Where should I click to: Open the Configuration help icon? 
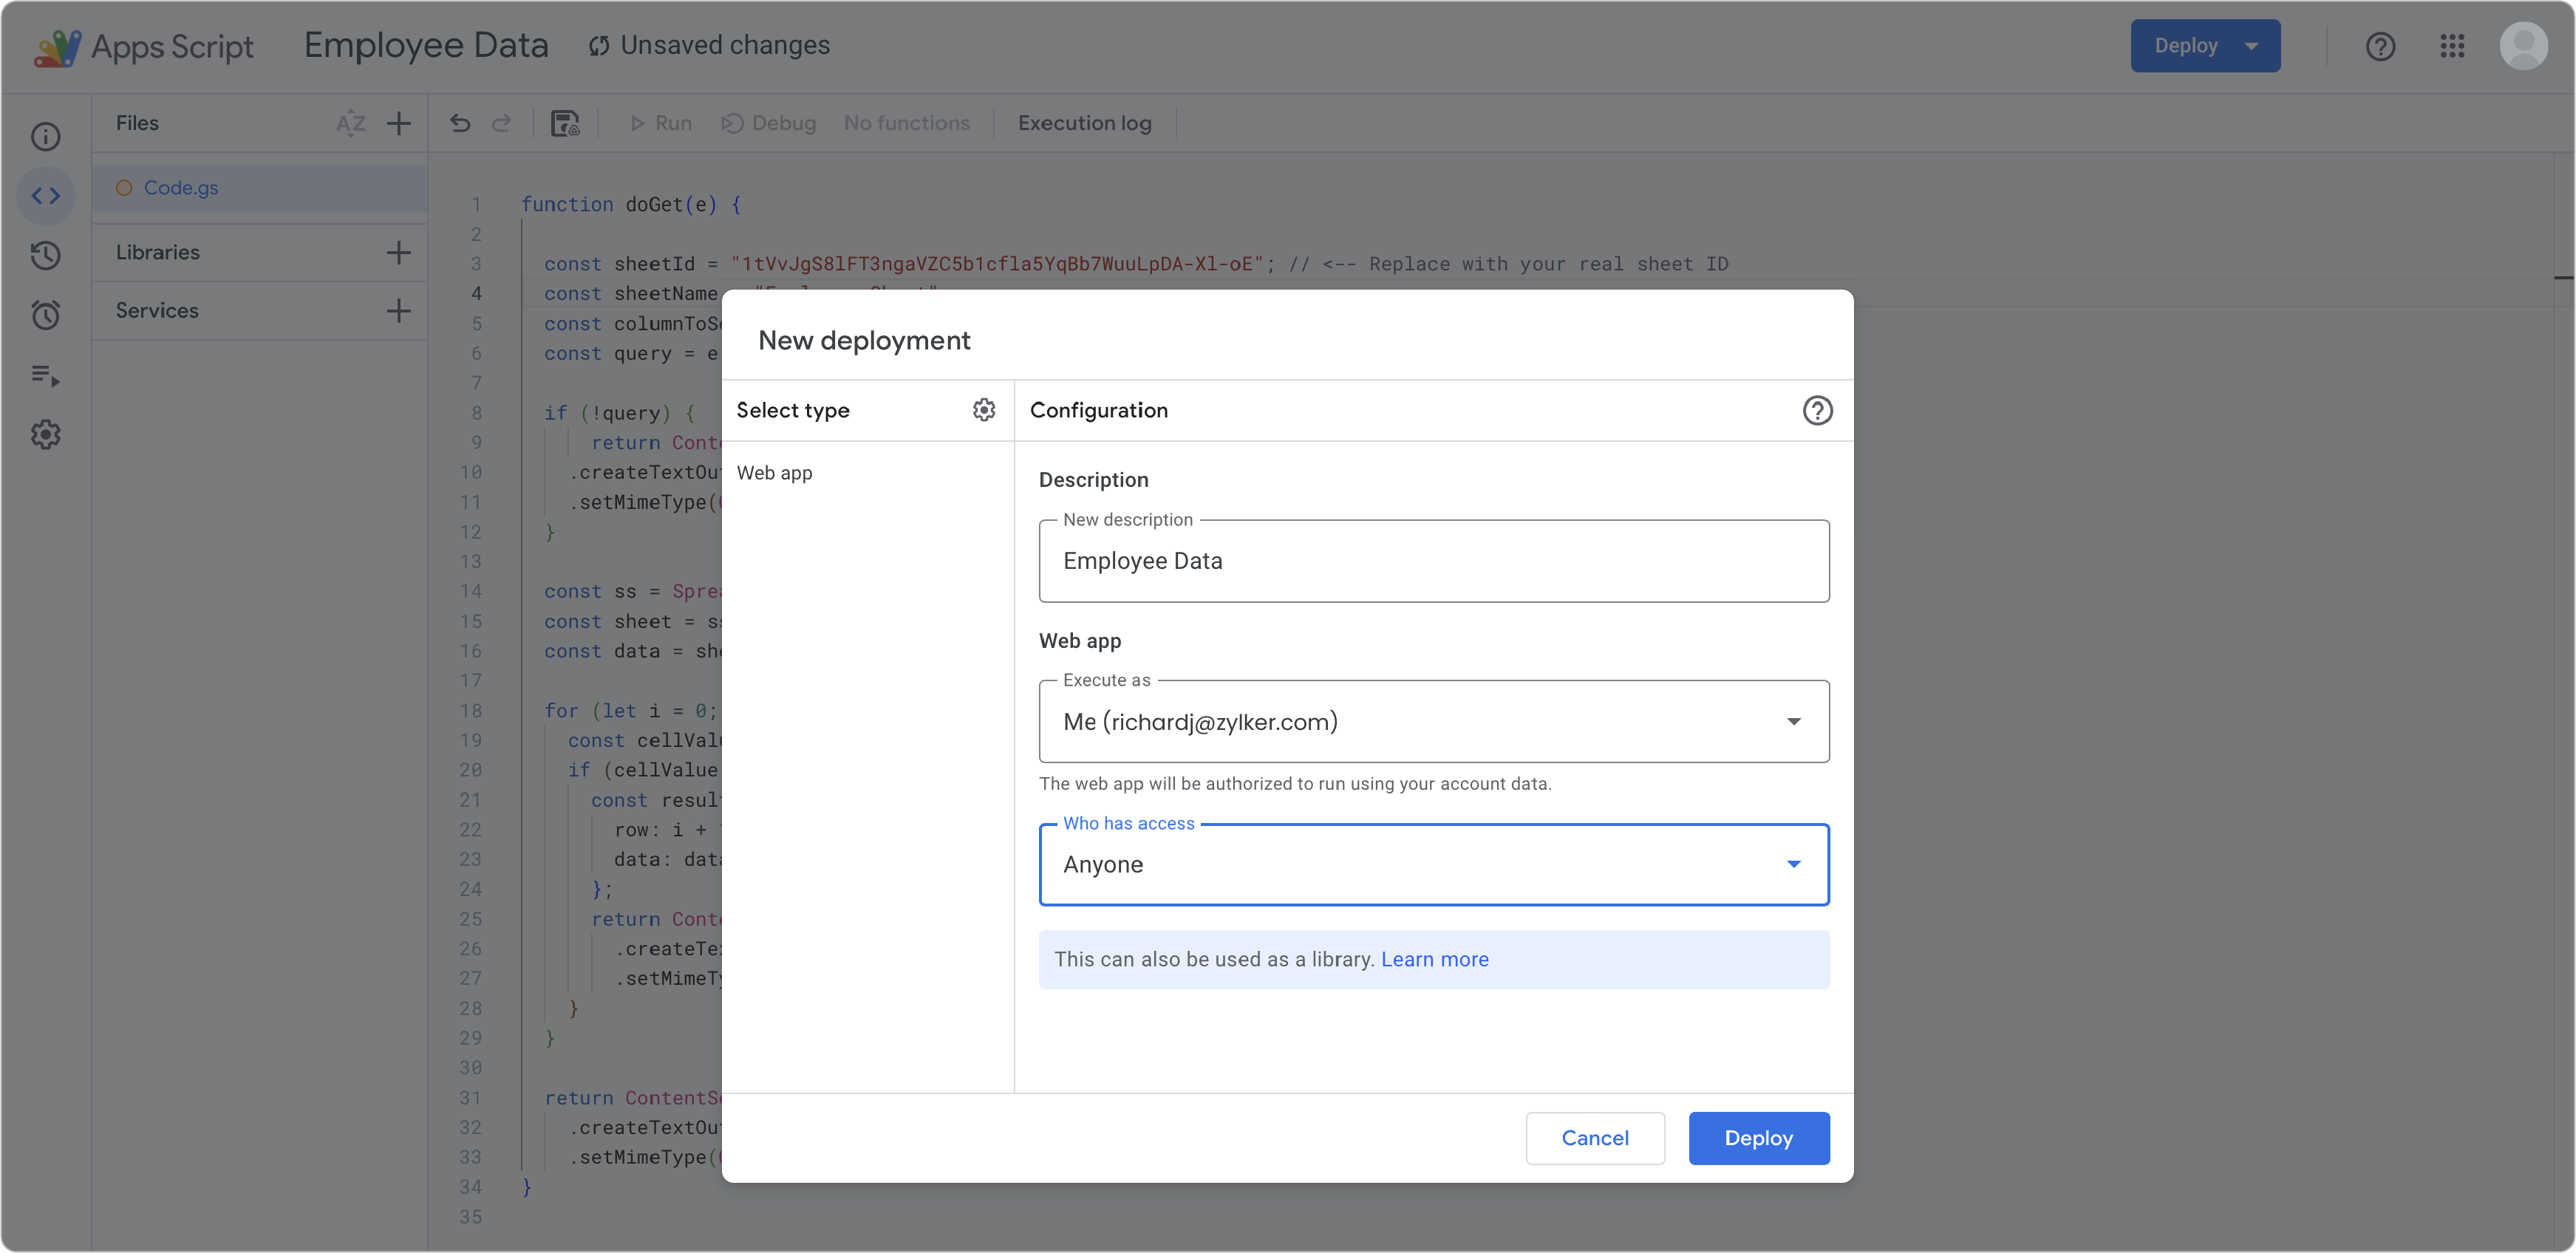pyautogui.click(x=1817, y=410)
